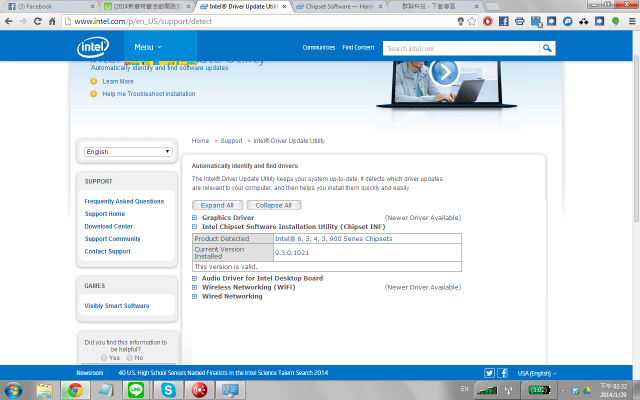Viewport: 640px width, 400px height.
Task: Switch to the Intel Driver Update Utility tab
Action: point(243,7)
